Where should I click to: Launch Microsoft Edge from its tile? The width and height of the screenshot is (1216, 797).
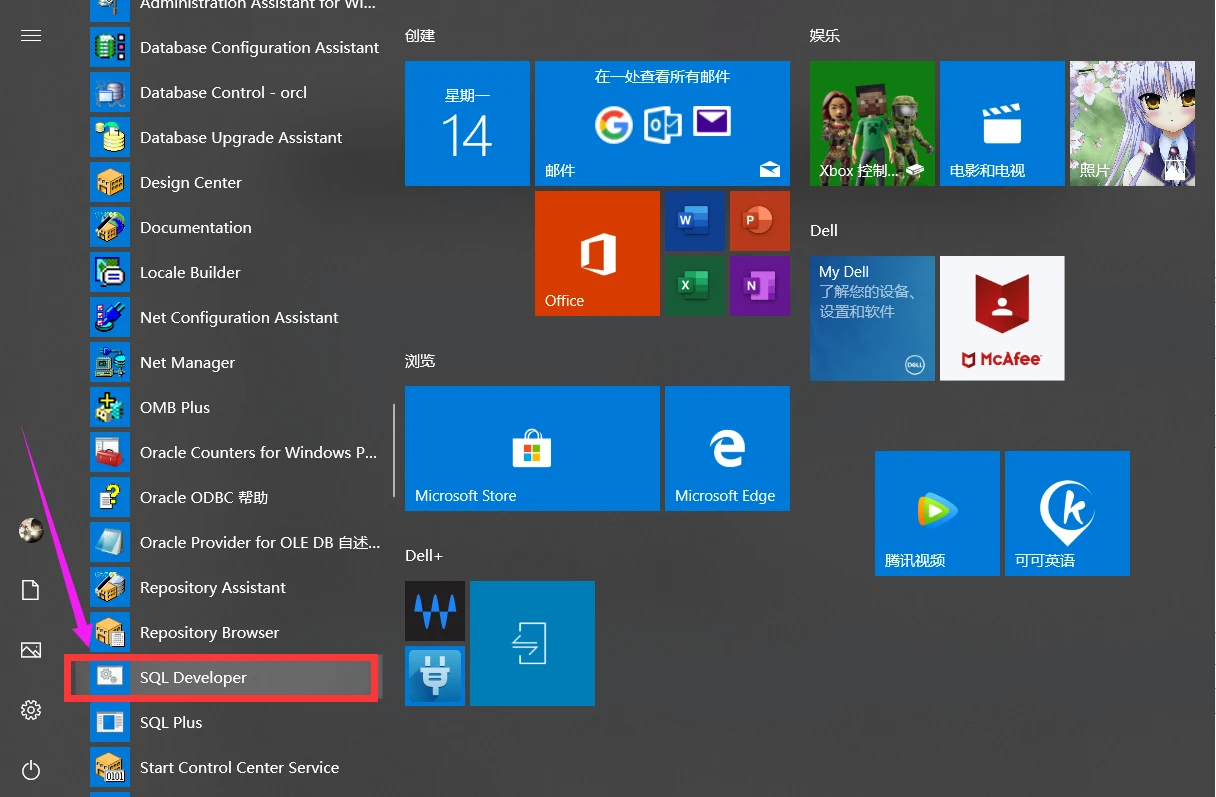727,448
